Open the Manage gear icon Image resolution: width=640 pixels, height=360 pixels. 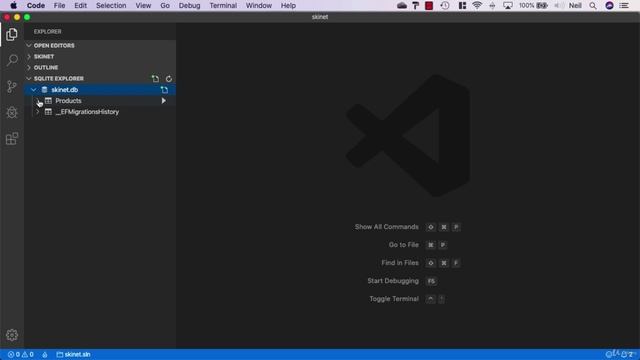click(x=12, y=335)
